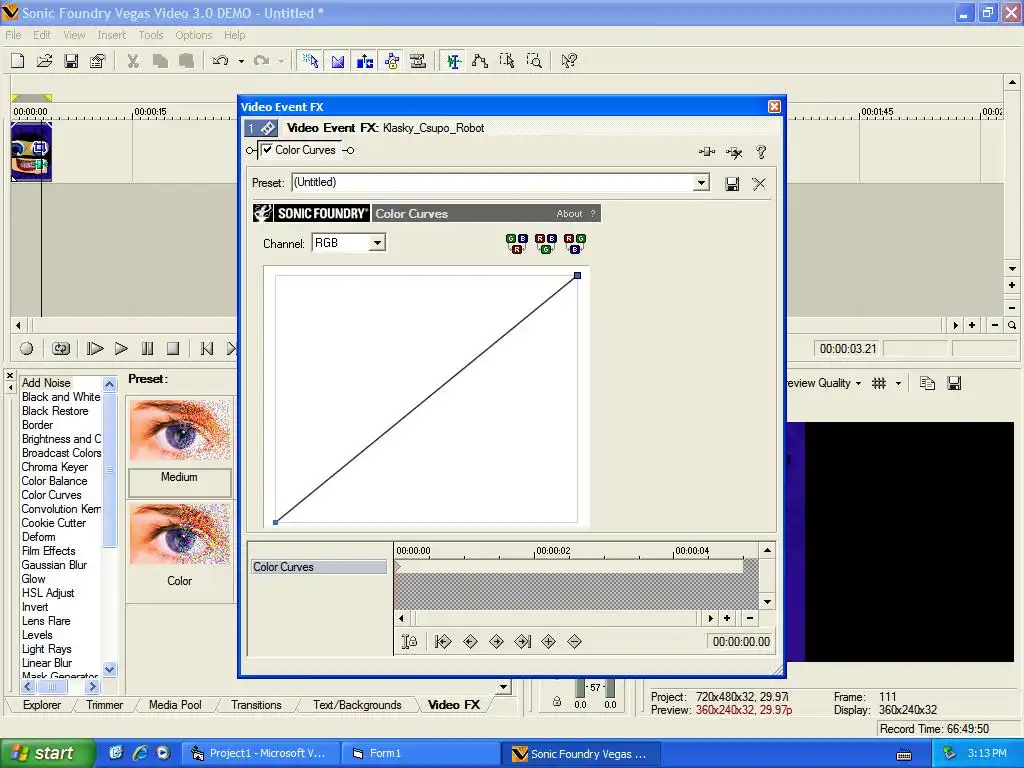The image size is (1024, 768).
Task: Click Play From Start button
Action: pyautogui.click(x=95, y=349)
